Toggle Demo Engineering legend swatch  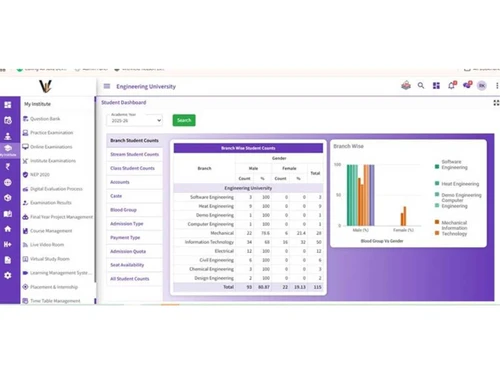(x=437, y=194)
